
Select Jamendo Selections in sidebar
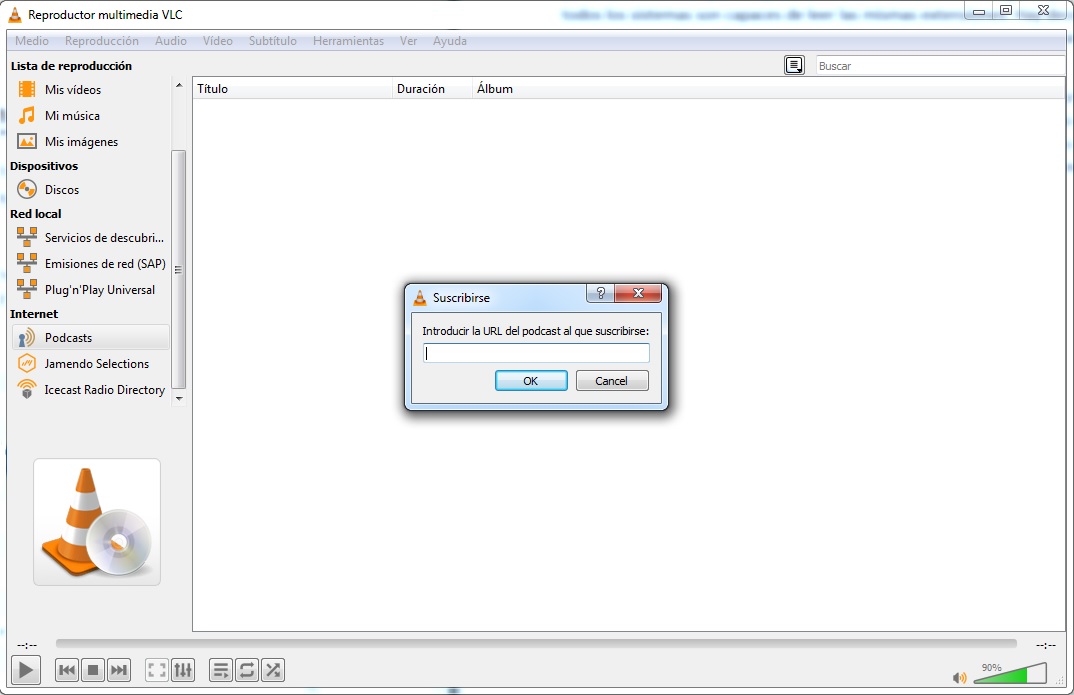(x=96, y=364)
